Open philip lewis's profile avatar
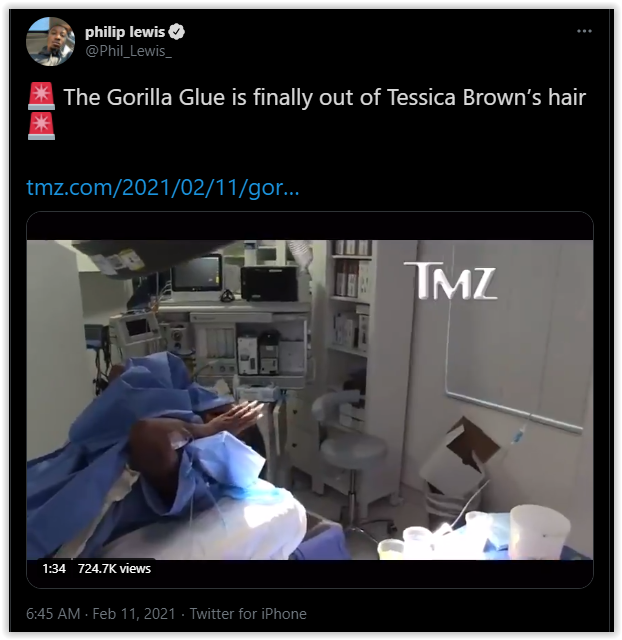Screen dimensions: 622x640 (x=51, y=42)
